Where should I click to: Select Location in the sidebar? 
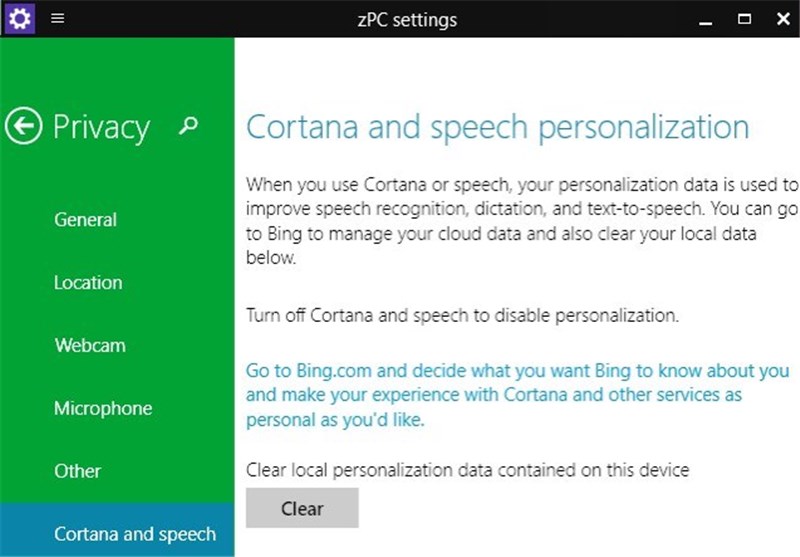coord(88,283)
